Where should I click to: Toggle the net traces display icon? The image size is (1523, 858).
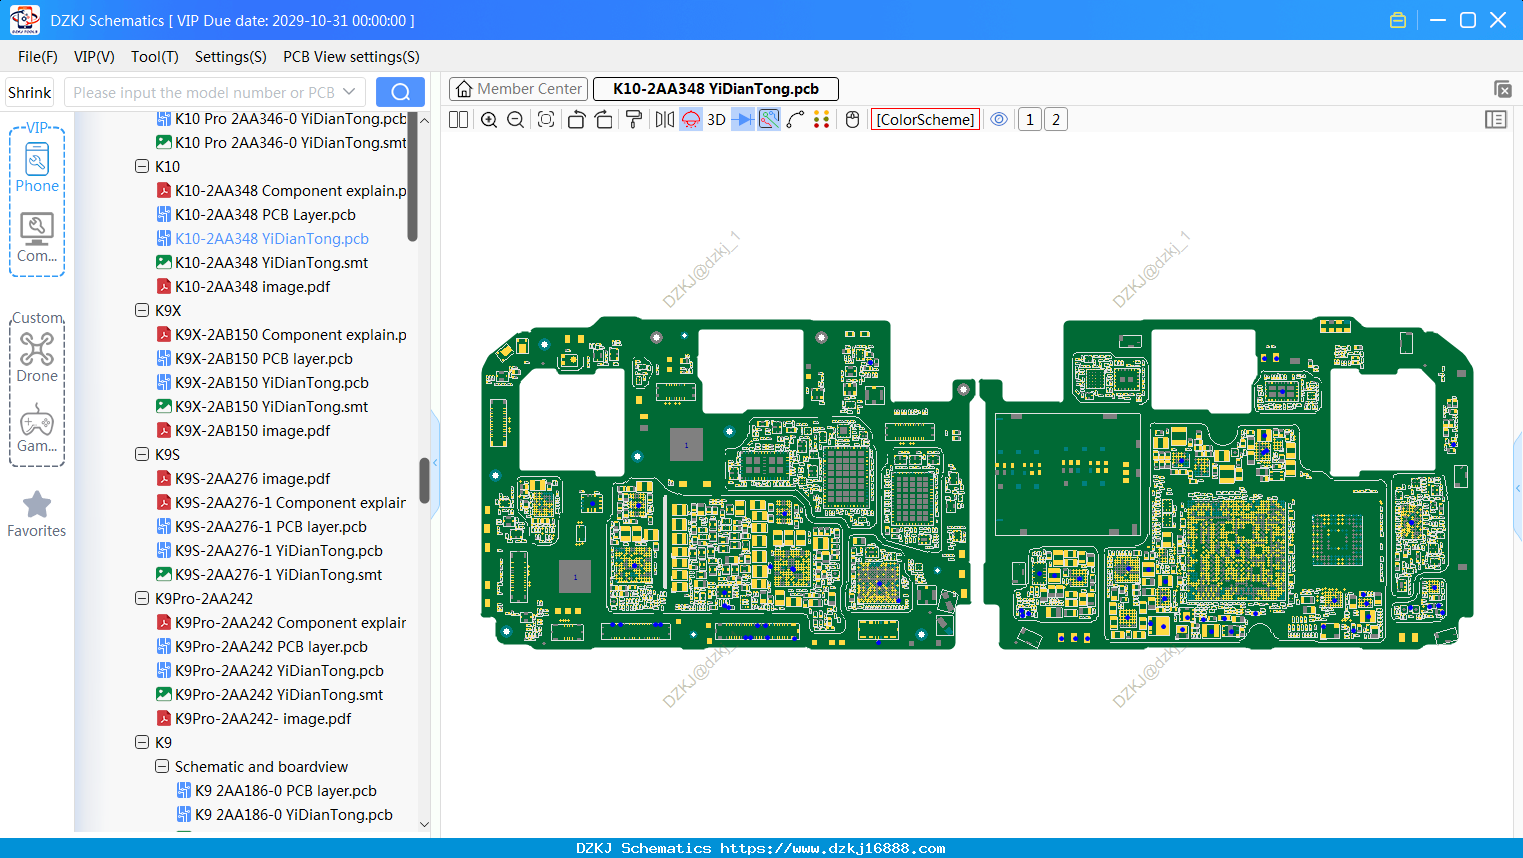pyautogui.click(x=769, y=119)
